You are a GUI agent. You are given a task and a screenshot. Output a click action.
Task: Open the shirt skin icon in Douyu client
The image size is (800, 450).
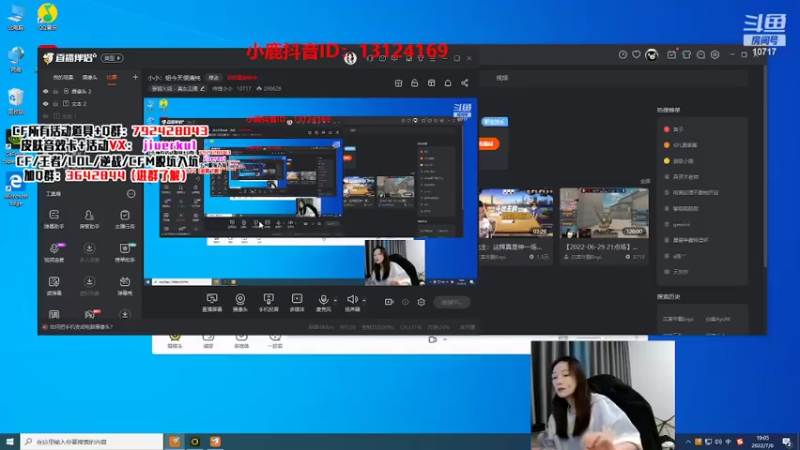(x=686, y=55)
